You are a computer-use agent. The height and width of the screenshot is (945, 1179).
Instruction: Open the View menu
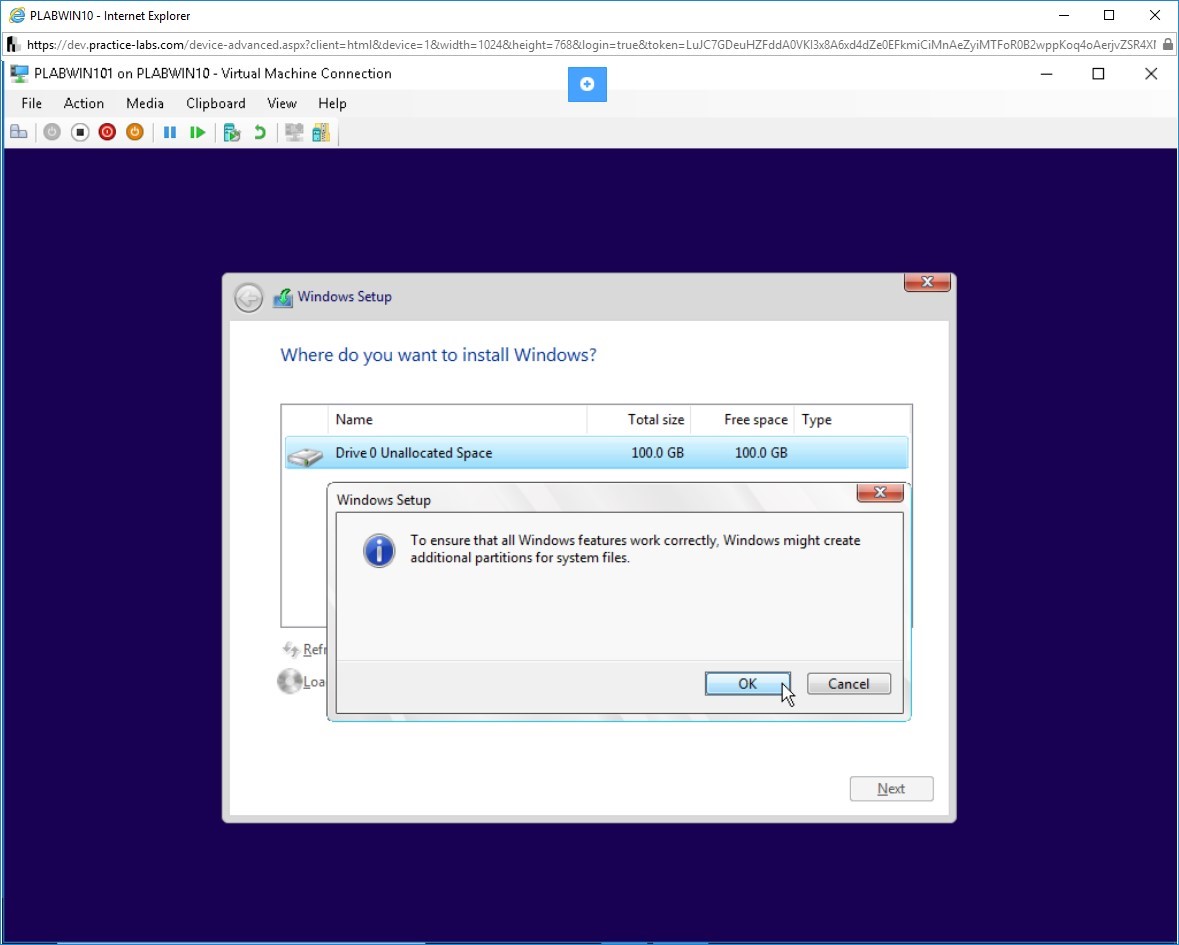282,104
